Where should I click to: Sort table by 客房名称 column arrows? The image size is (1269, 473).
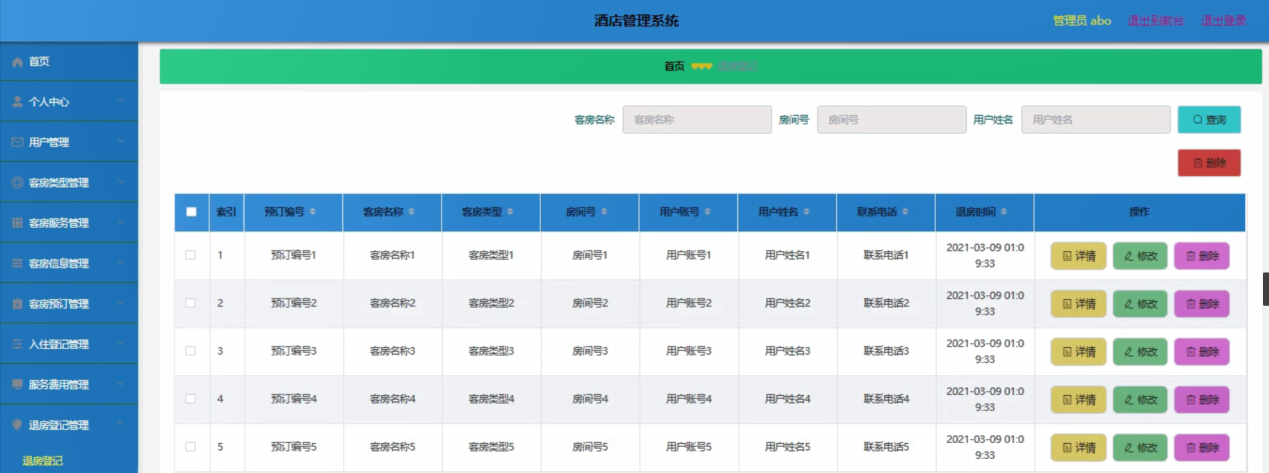coord(411,212)
